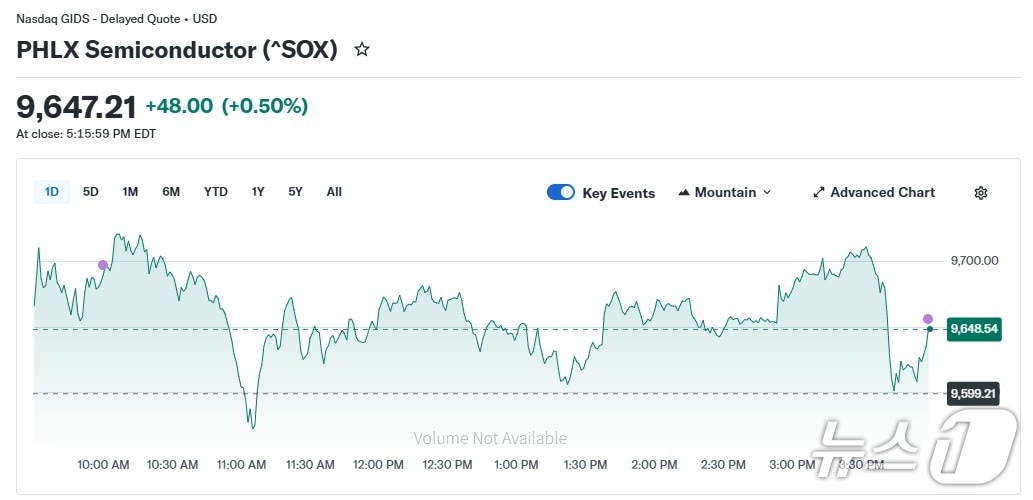Switch to YTD time range

click(x=216, y=192)
